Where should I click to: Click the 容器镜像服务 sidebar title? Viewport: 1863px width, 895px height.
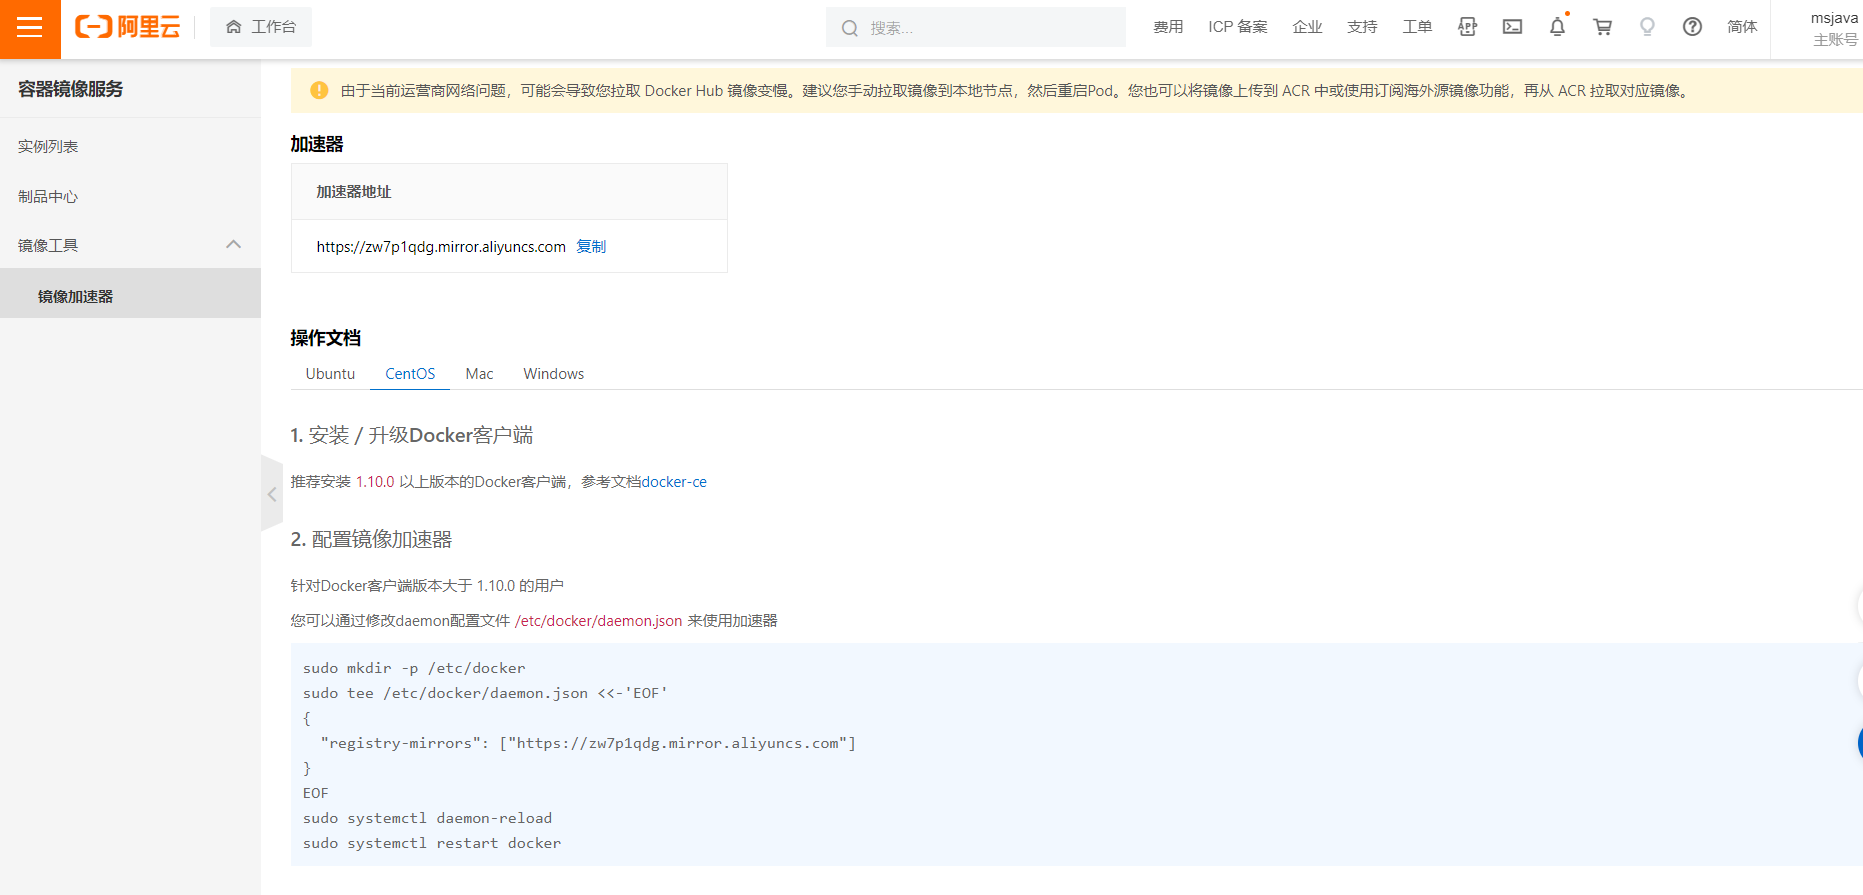[70, 89]
